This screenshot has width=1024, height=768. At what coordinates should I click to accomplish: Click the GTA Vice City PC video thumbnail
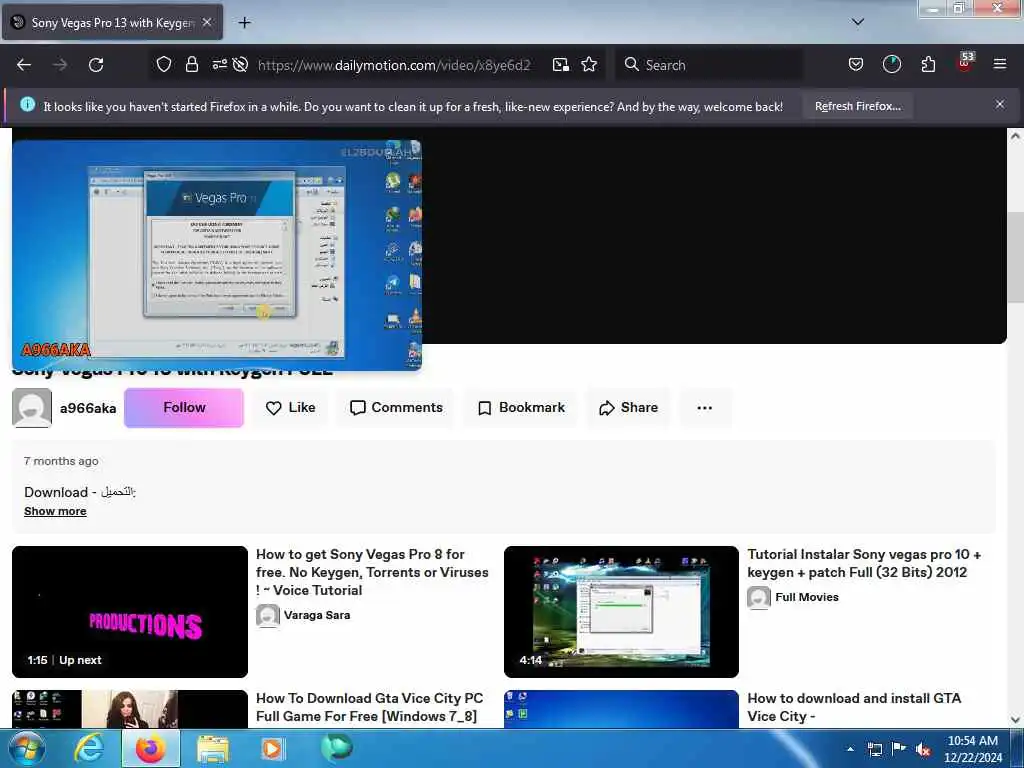(130, 709)
